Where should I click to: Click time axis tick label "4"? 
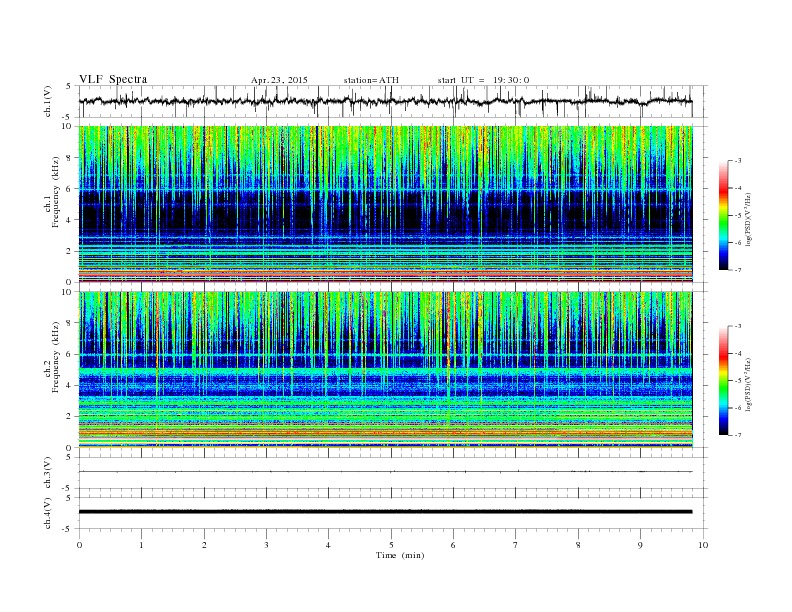point(328,545)
